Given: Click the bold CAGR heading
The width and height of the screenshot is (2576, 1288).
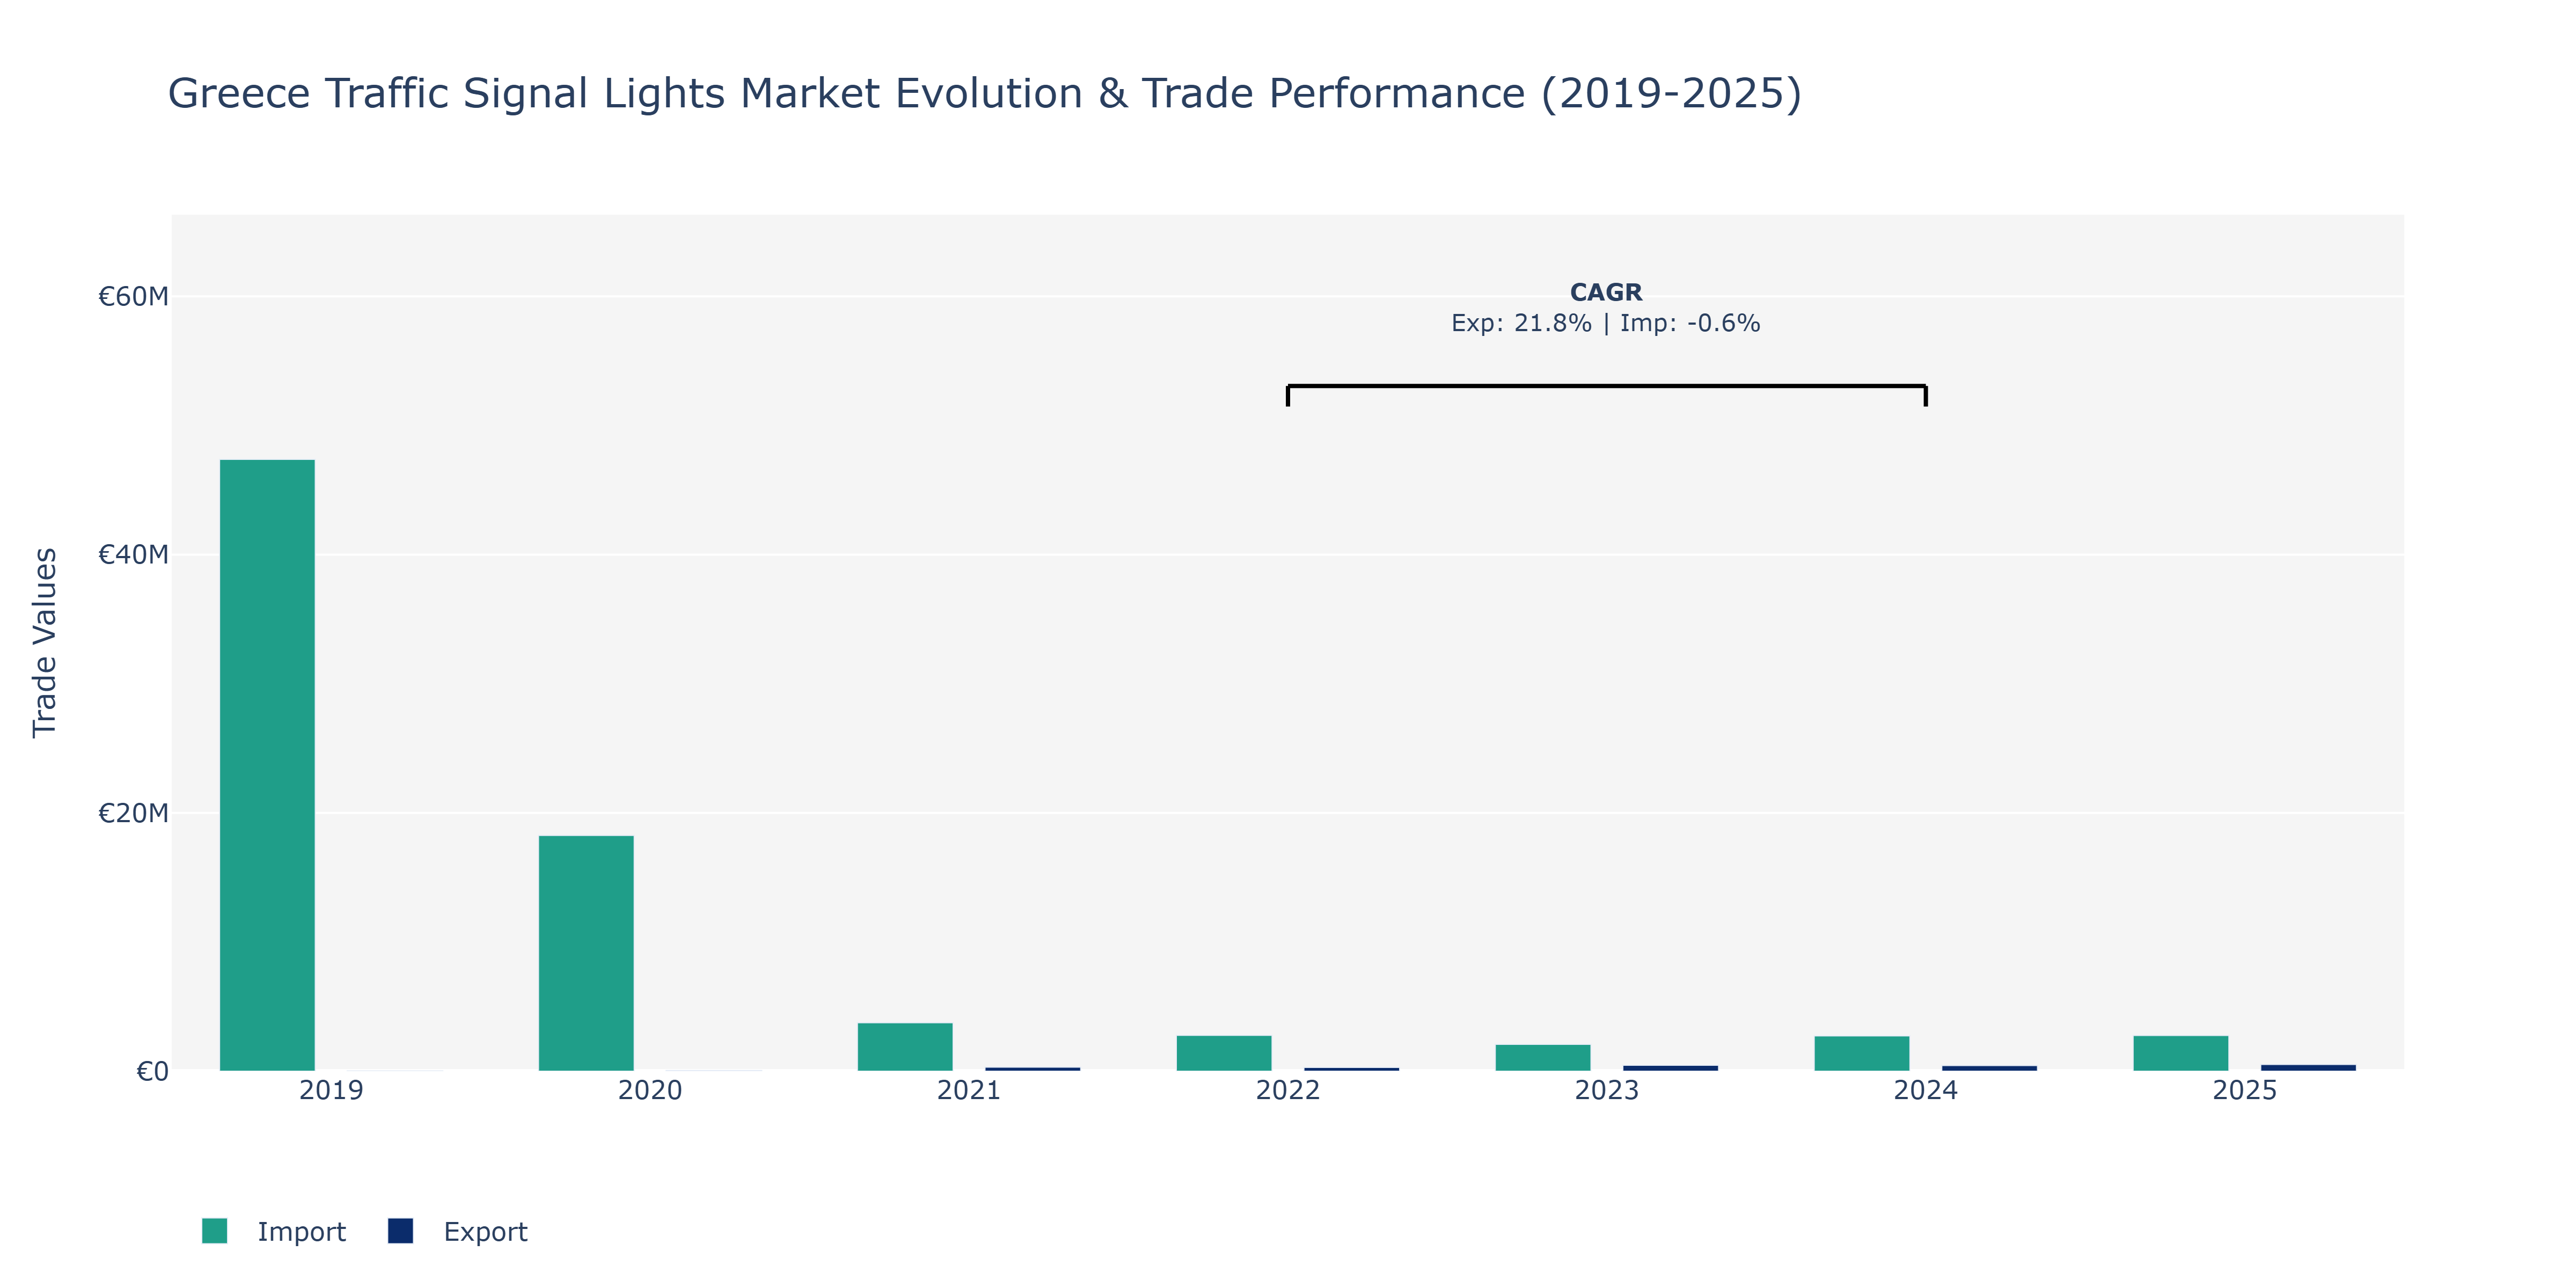Looking at the screenshot, I should pos(1606,292).
